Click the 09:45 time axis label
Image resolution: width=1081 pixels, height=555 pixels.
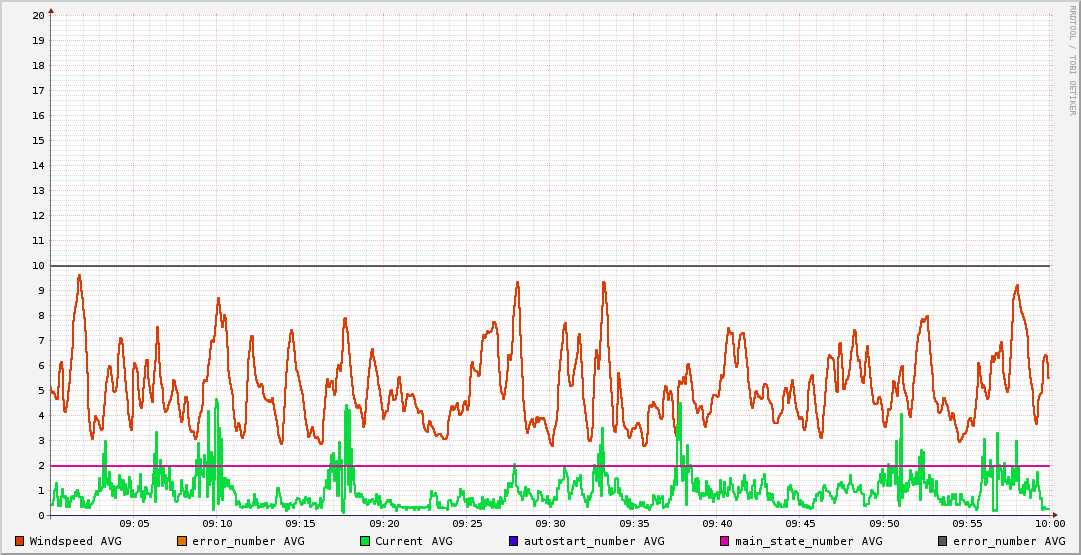(800, 523)
